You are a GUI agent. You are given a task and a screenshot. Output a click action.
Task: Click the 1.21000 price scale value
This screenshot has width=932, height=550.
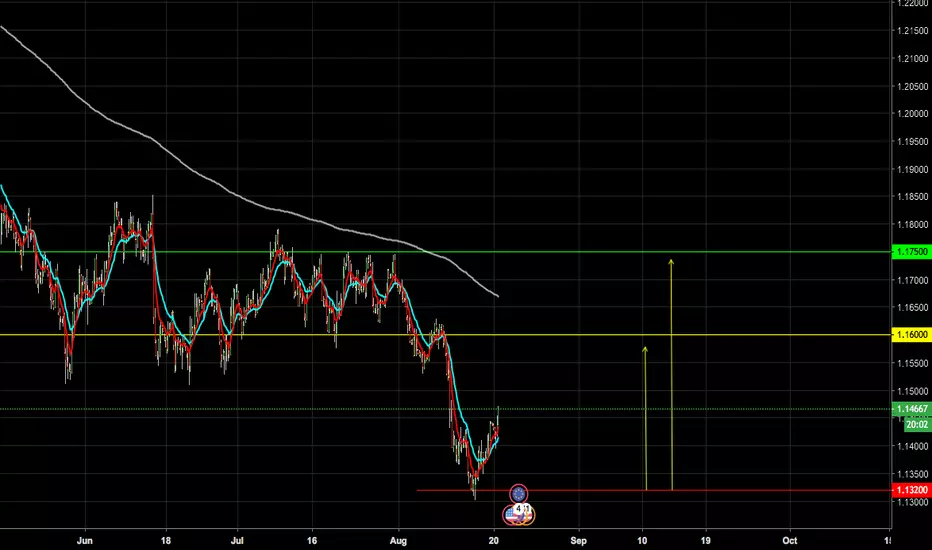[x=913, y=58]
